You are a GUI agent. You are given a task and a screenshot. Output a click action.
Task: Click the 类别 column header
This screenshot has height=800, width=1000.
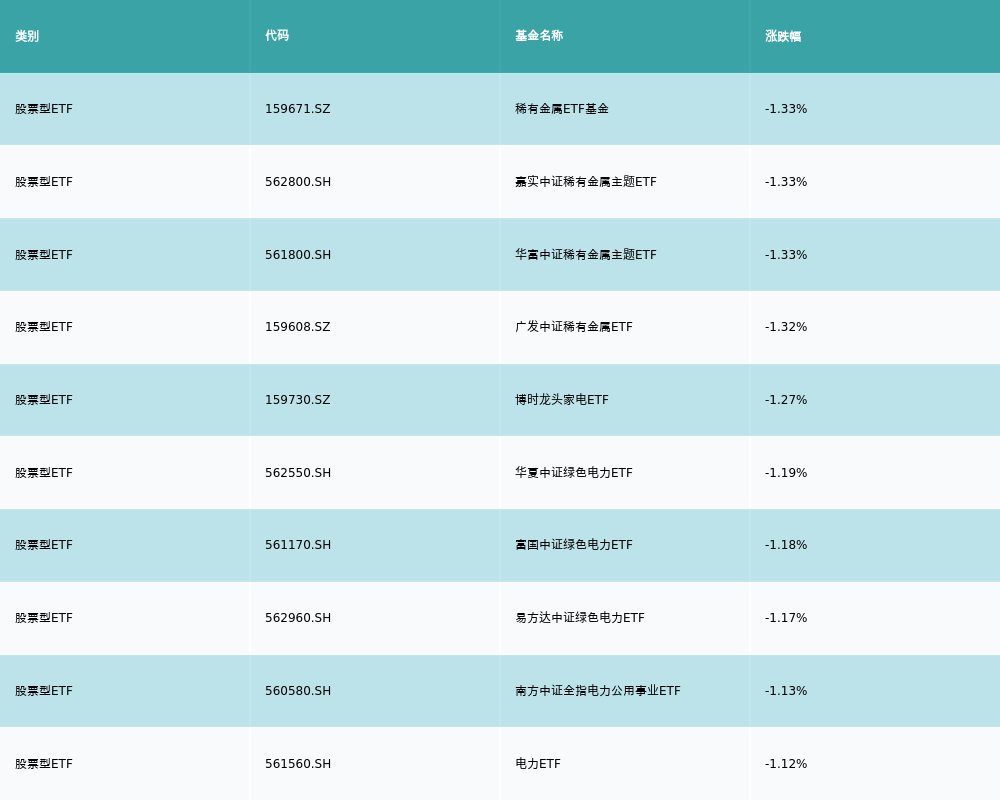click(x=27, y=36)
